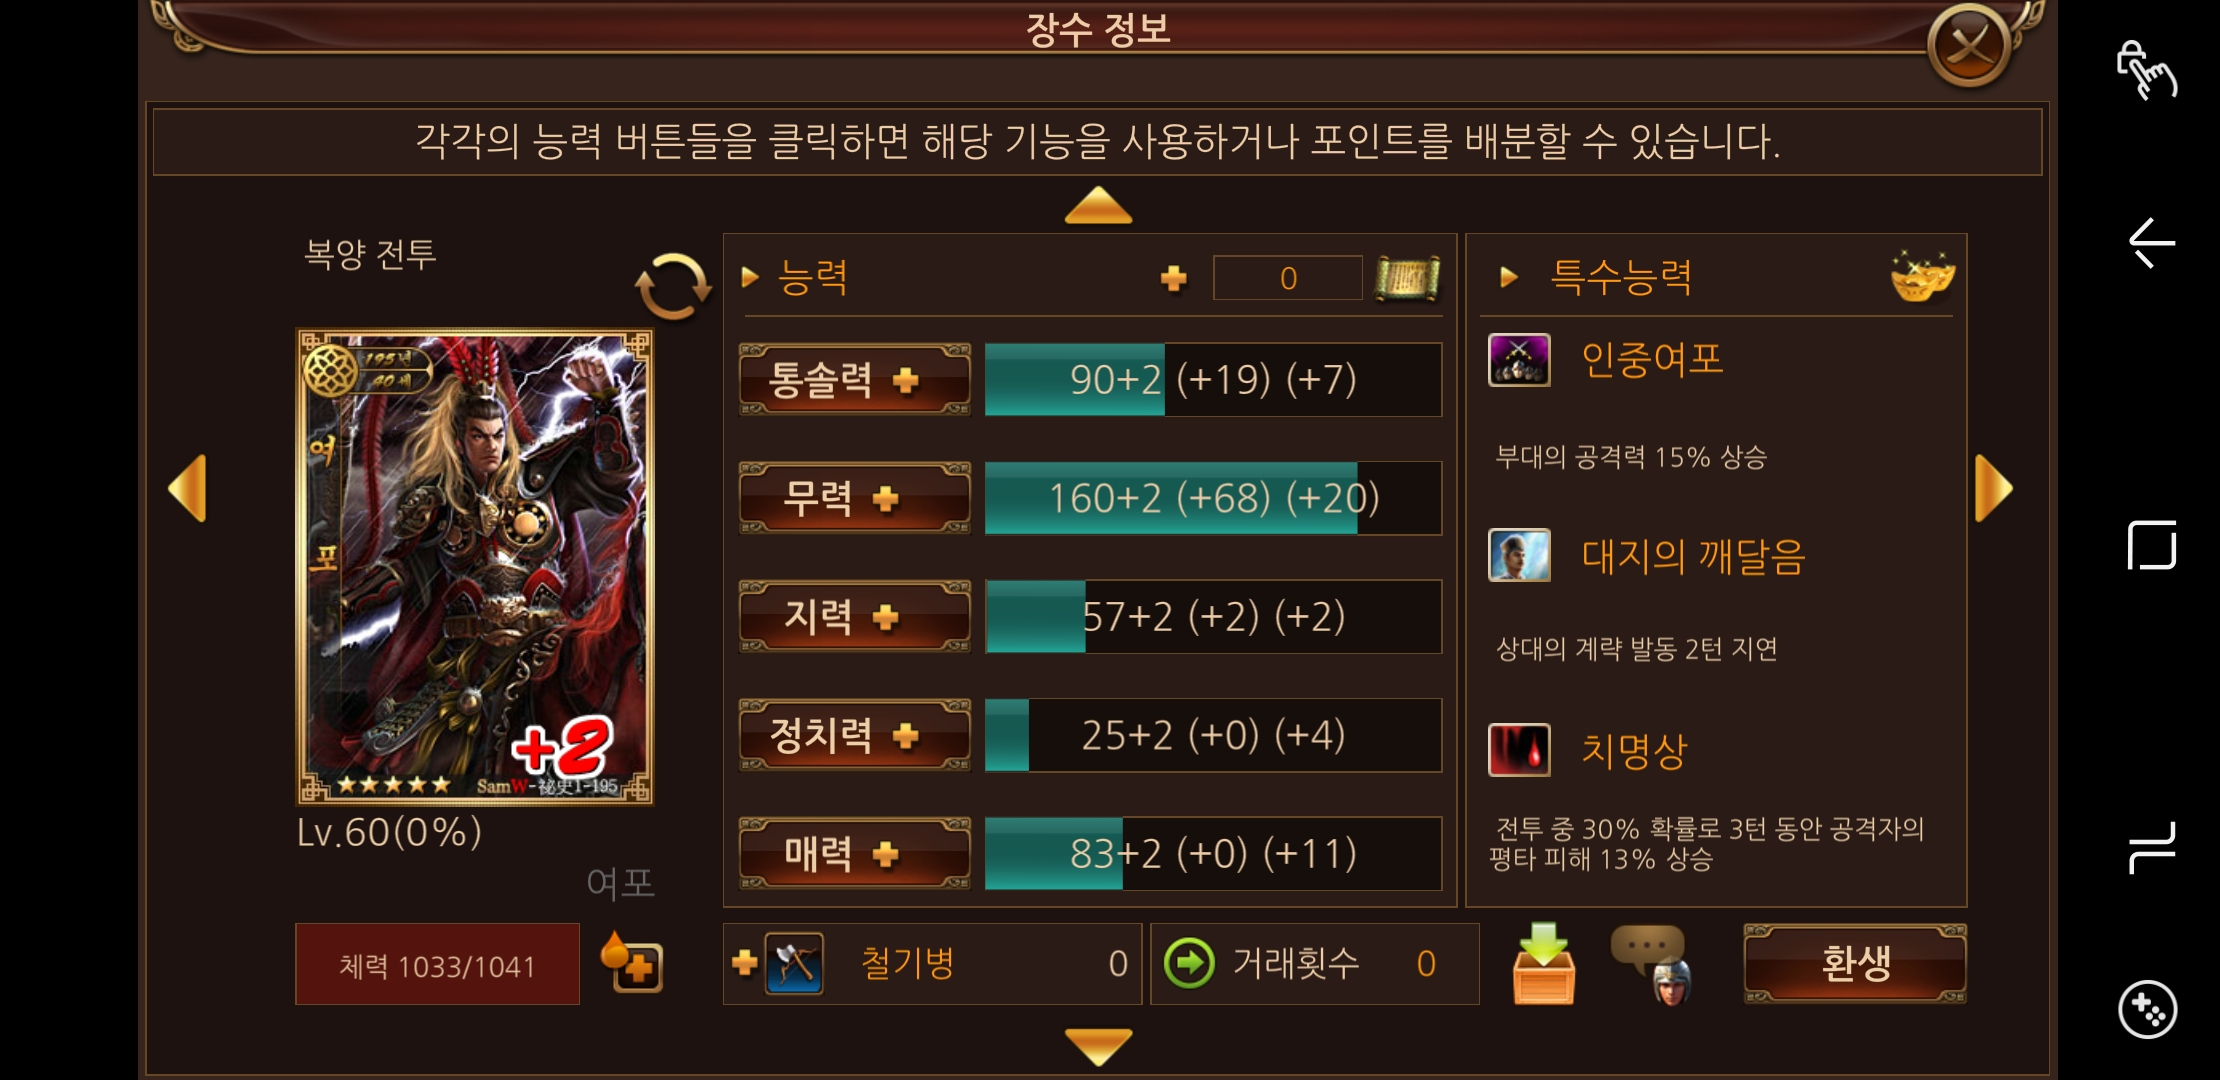Click the 환생 rebirth button

pyautogui.click(x=1855, y=964)
